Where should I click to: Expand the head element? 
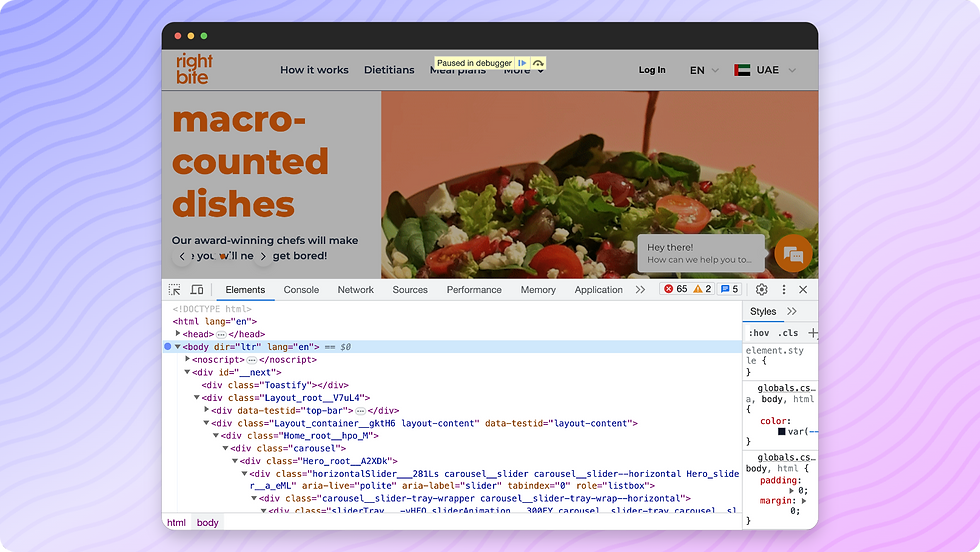pyautogui.click(x=178, y=334)
